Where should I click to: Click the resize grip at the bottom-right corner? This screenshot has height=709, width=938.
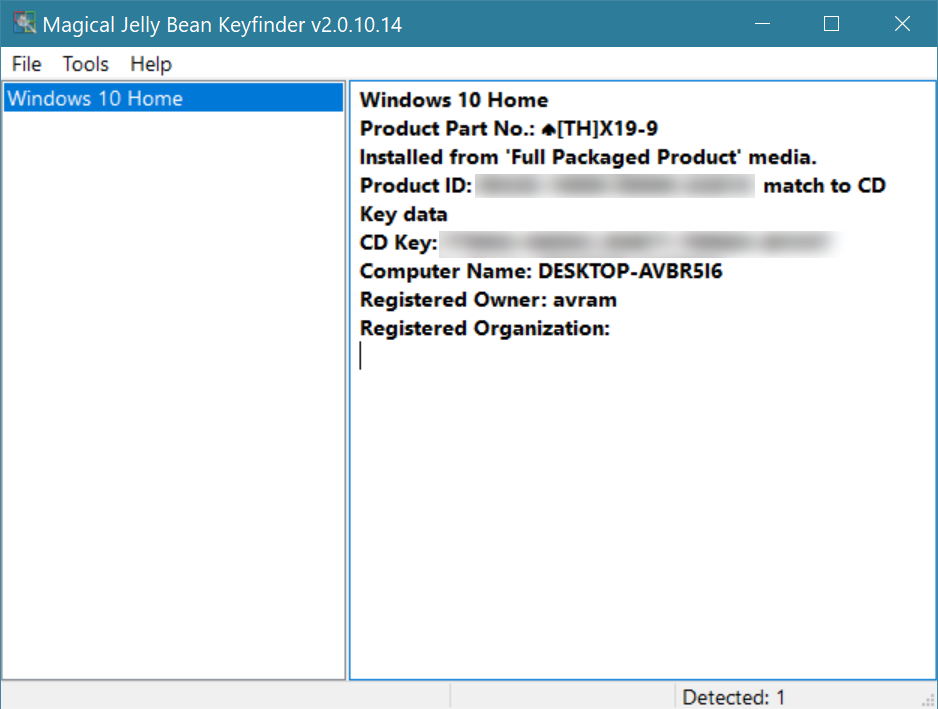pyautogui.click(x=930, y=700)
